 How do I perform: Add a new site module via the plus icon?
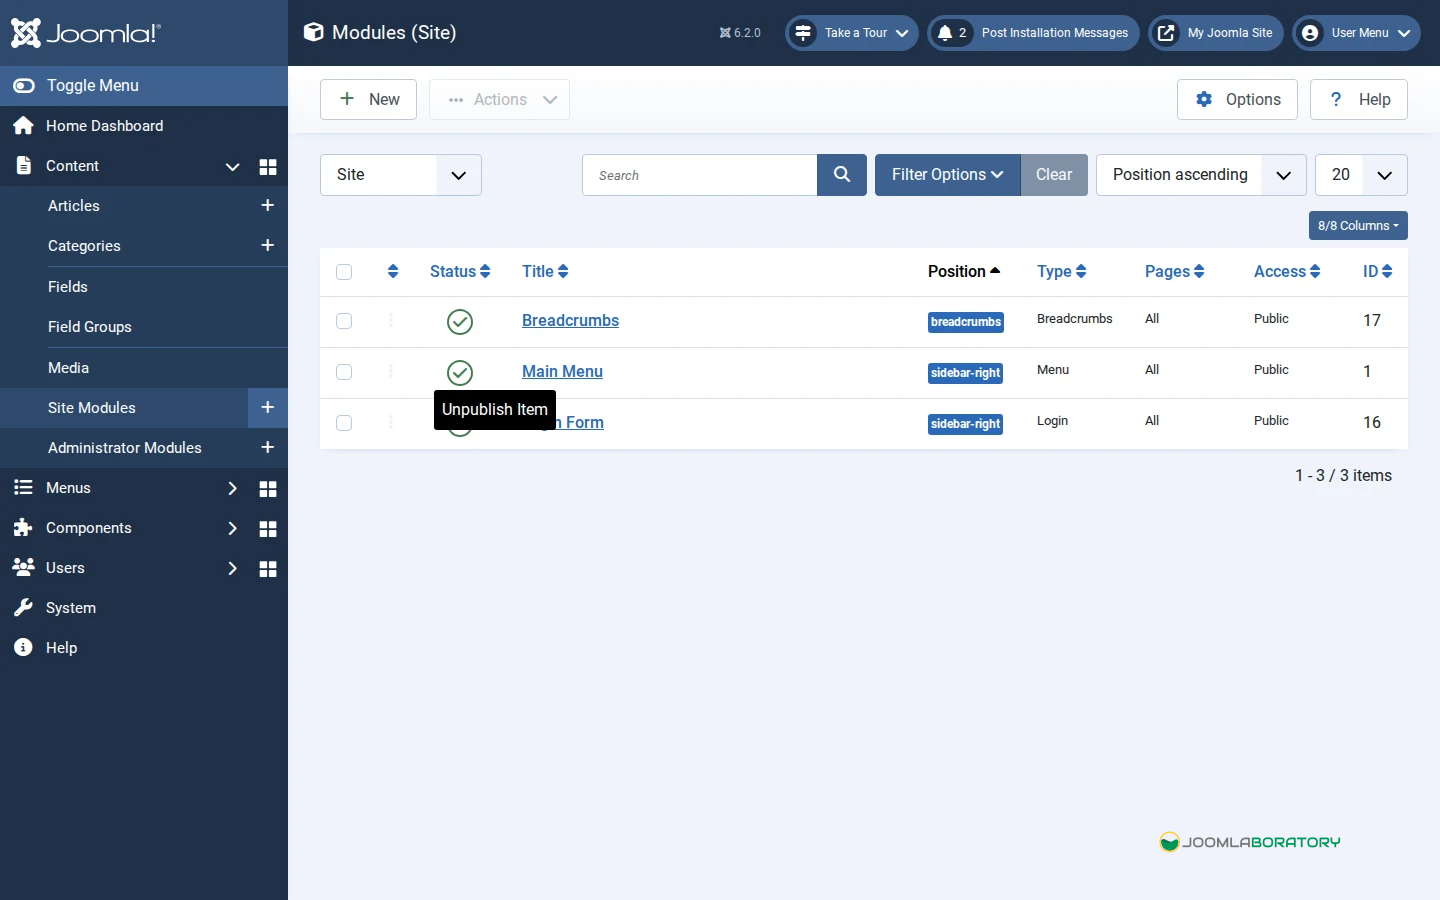pyautogui.click(x=267, y=407)
